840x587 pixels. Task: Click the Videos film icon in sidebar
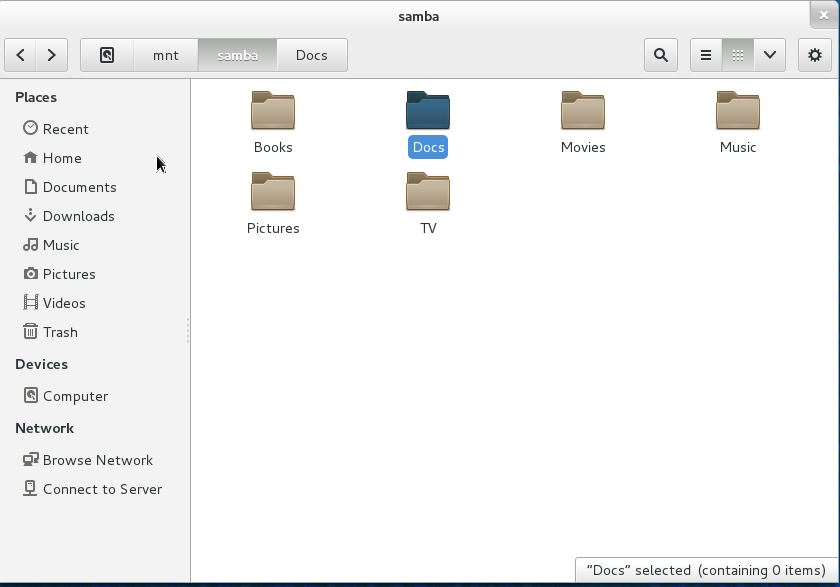(31, 303)
